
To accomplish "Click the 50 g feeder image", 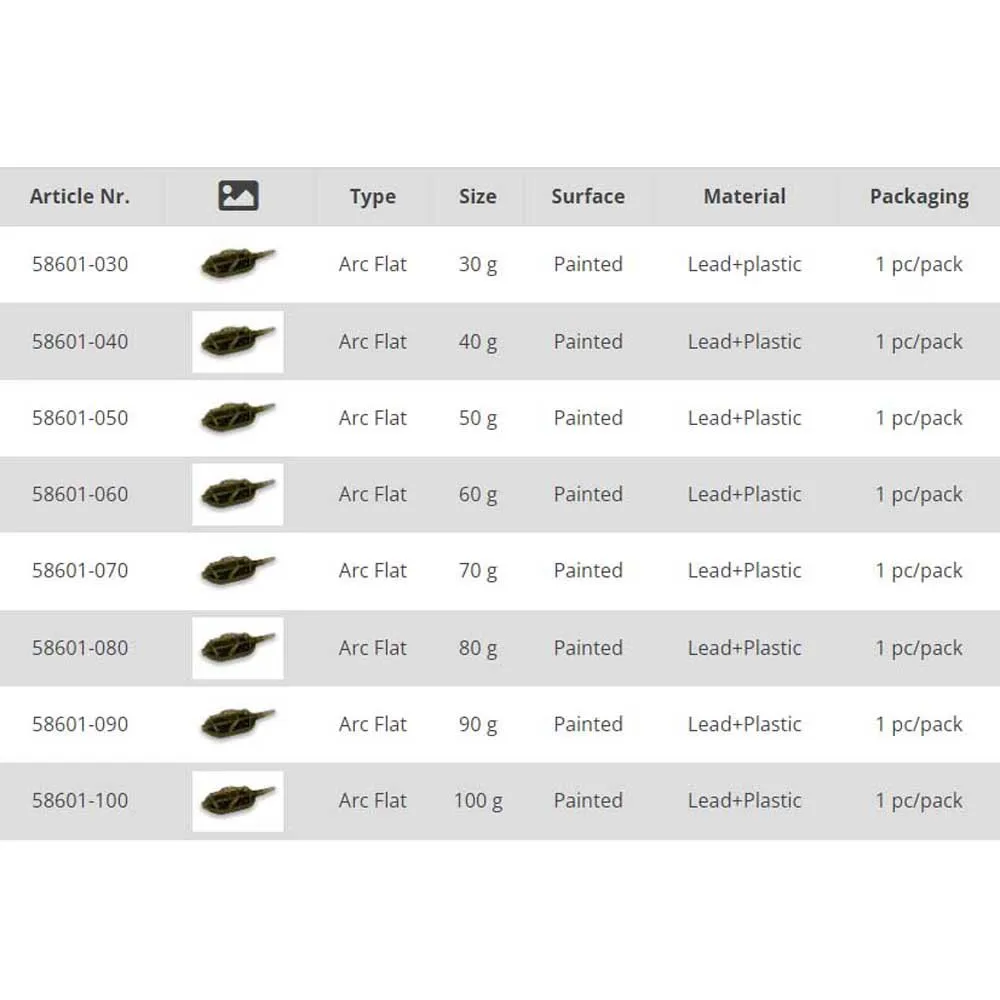I will click(237, 418).
